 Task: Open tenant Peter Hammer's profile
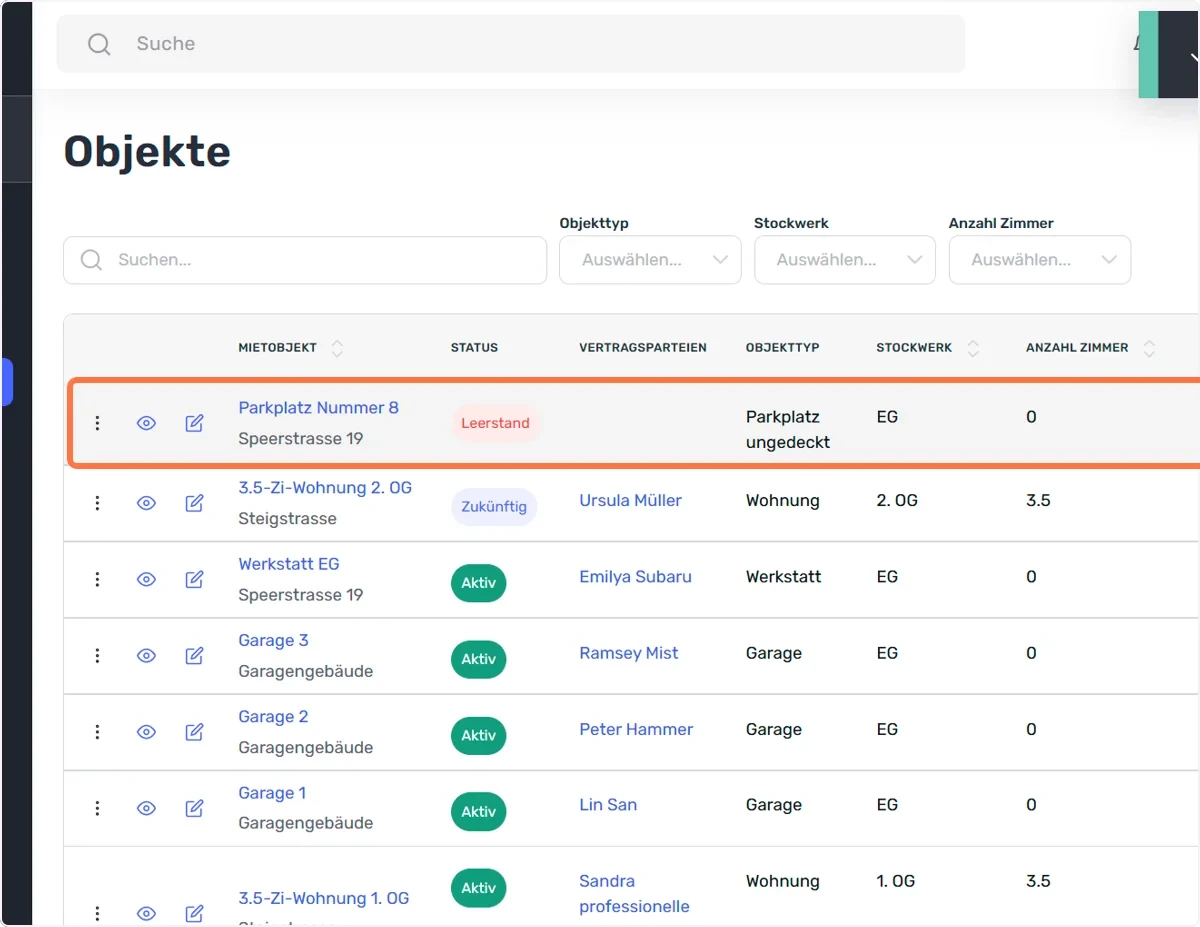[636, 730]
